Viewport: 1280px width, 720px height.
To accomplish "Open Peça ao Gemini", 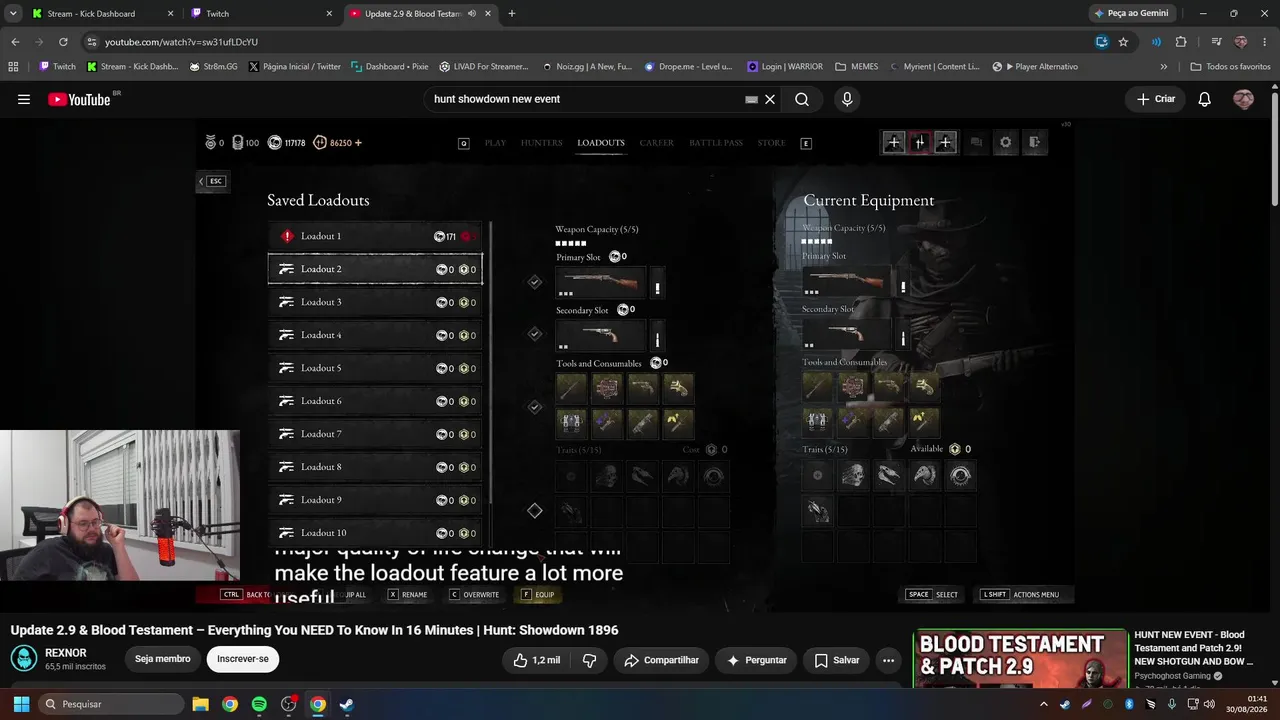I will tap(1132, 14).
